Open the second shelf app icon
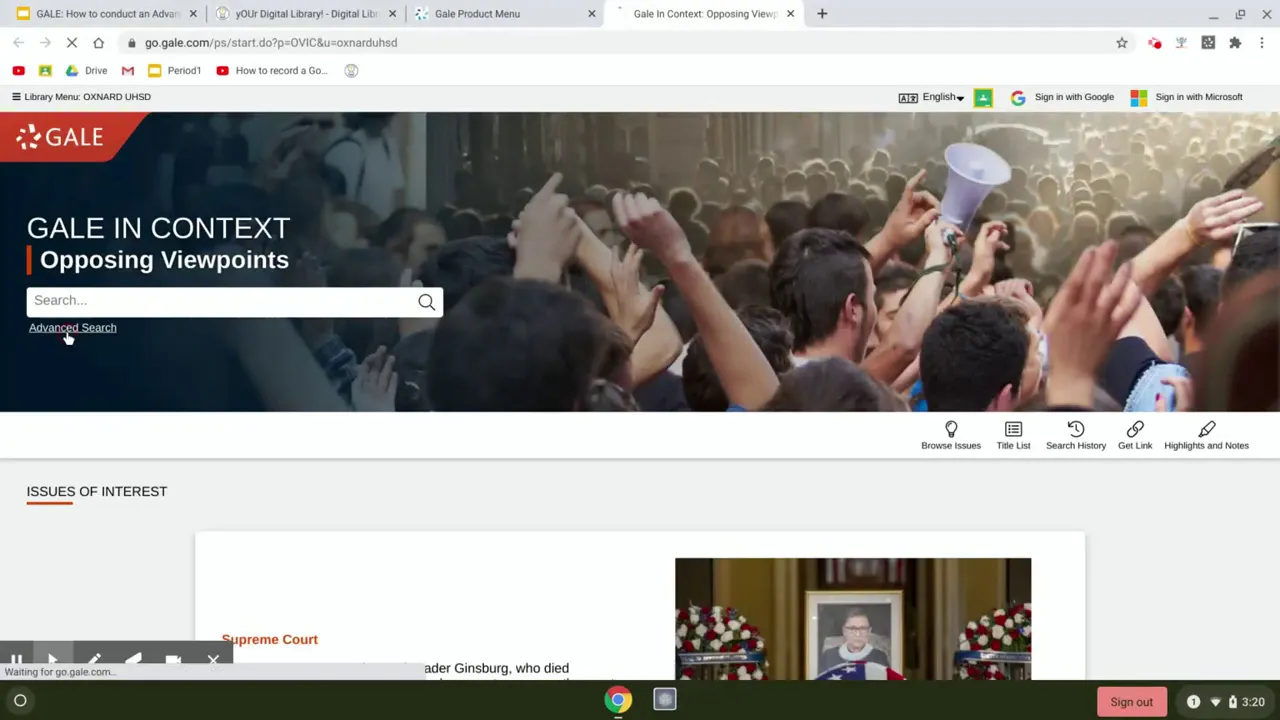 tap(665, 701)
